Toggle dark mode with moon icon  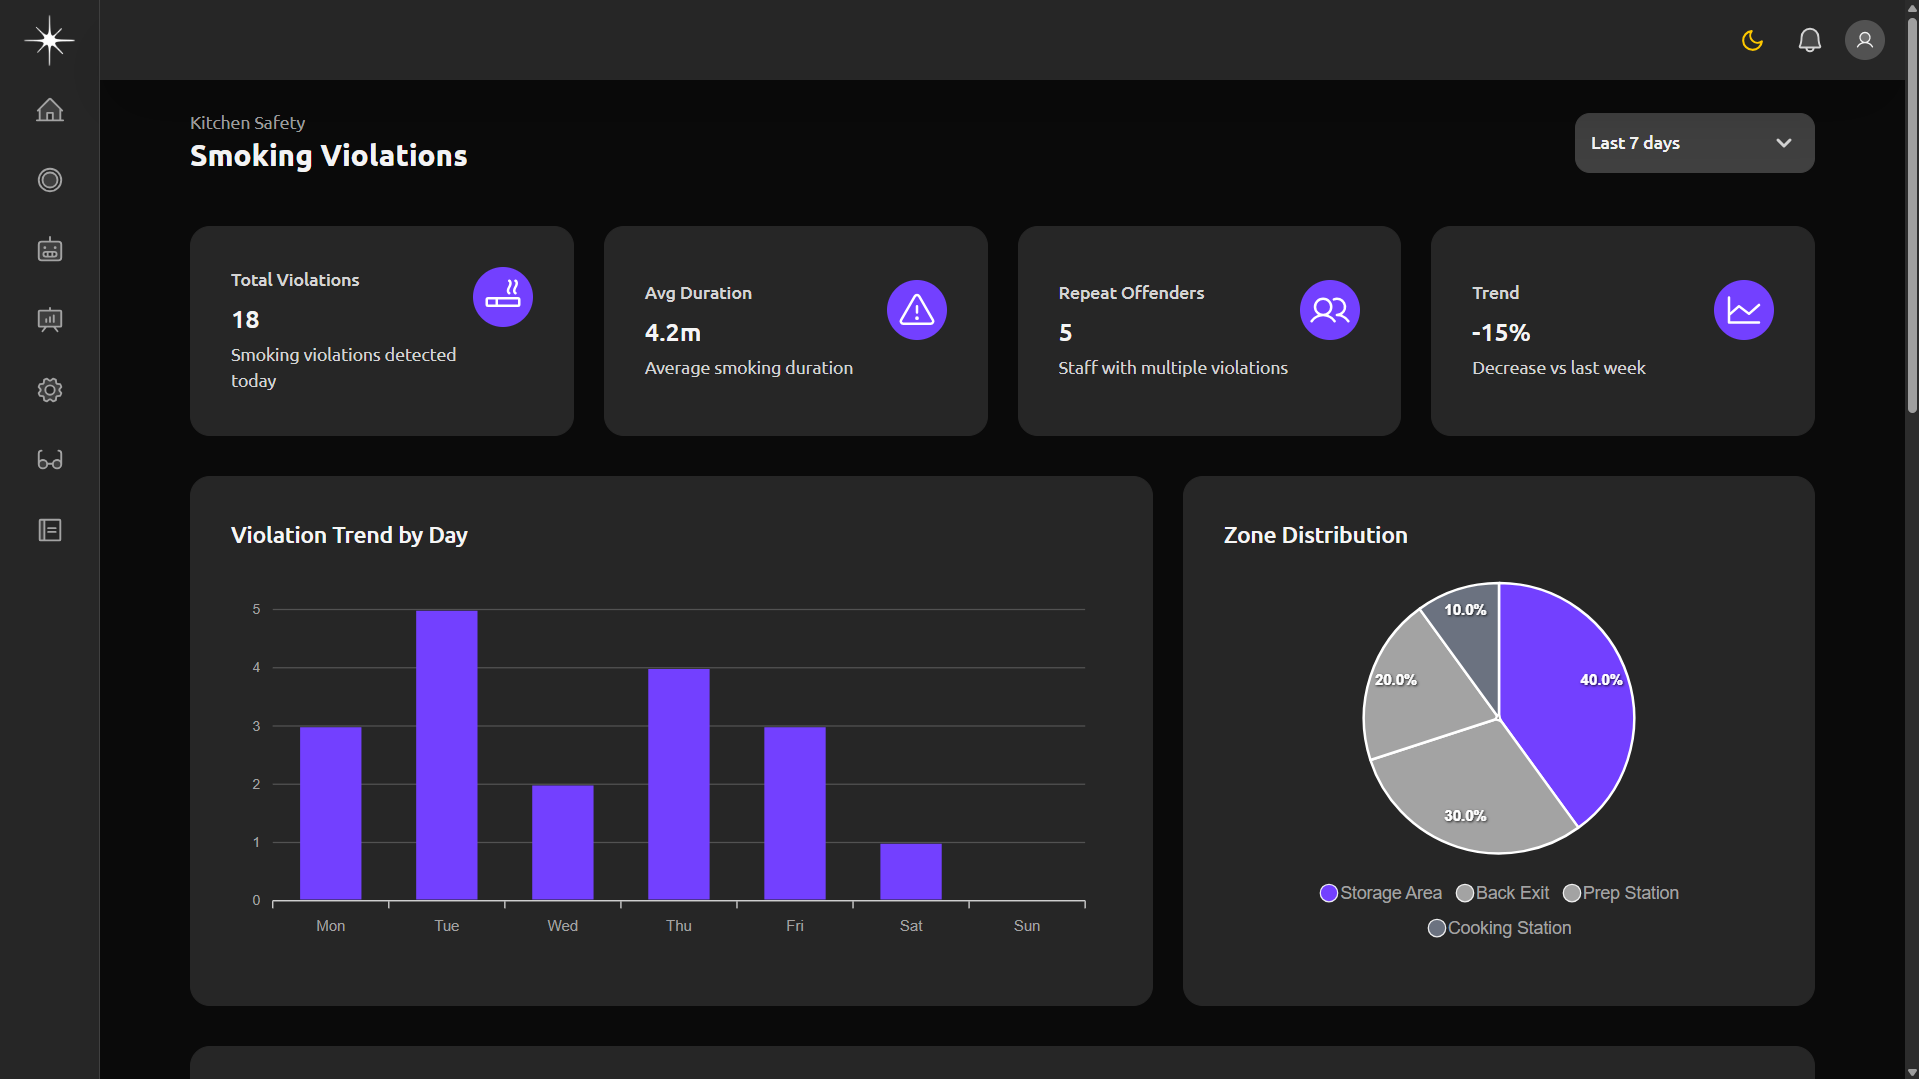click(1752, 40)
